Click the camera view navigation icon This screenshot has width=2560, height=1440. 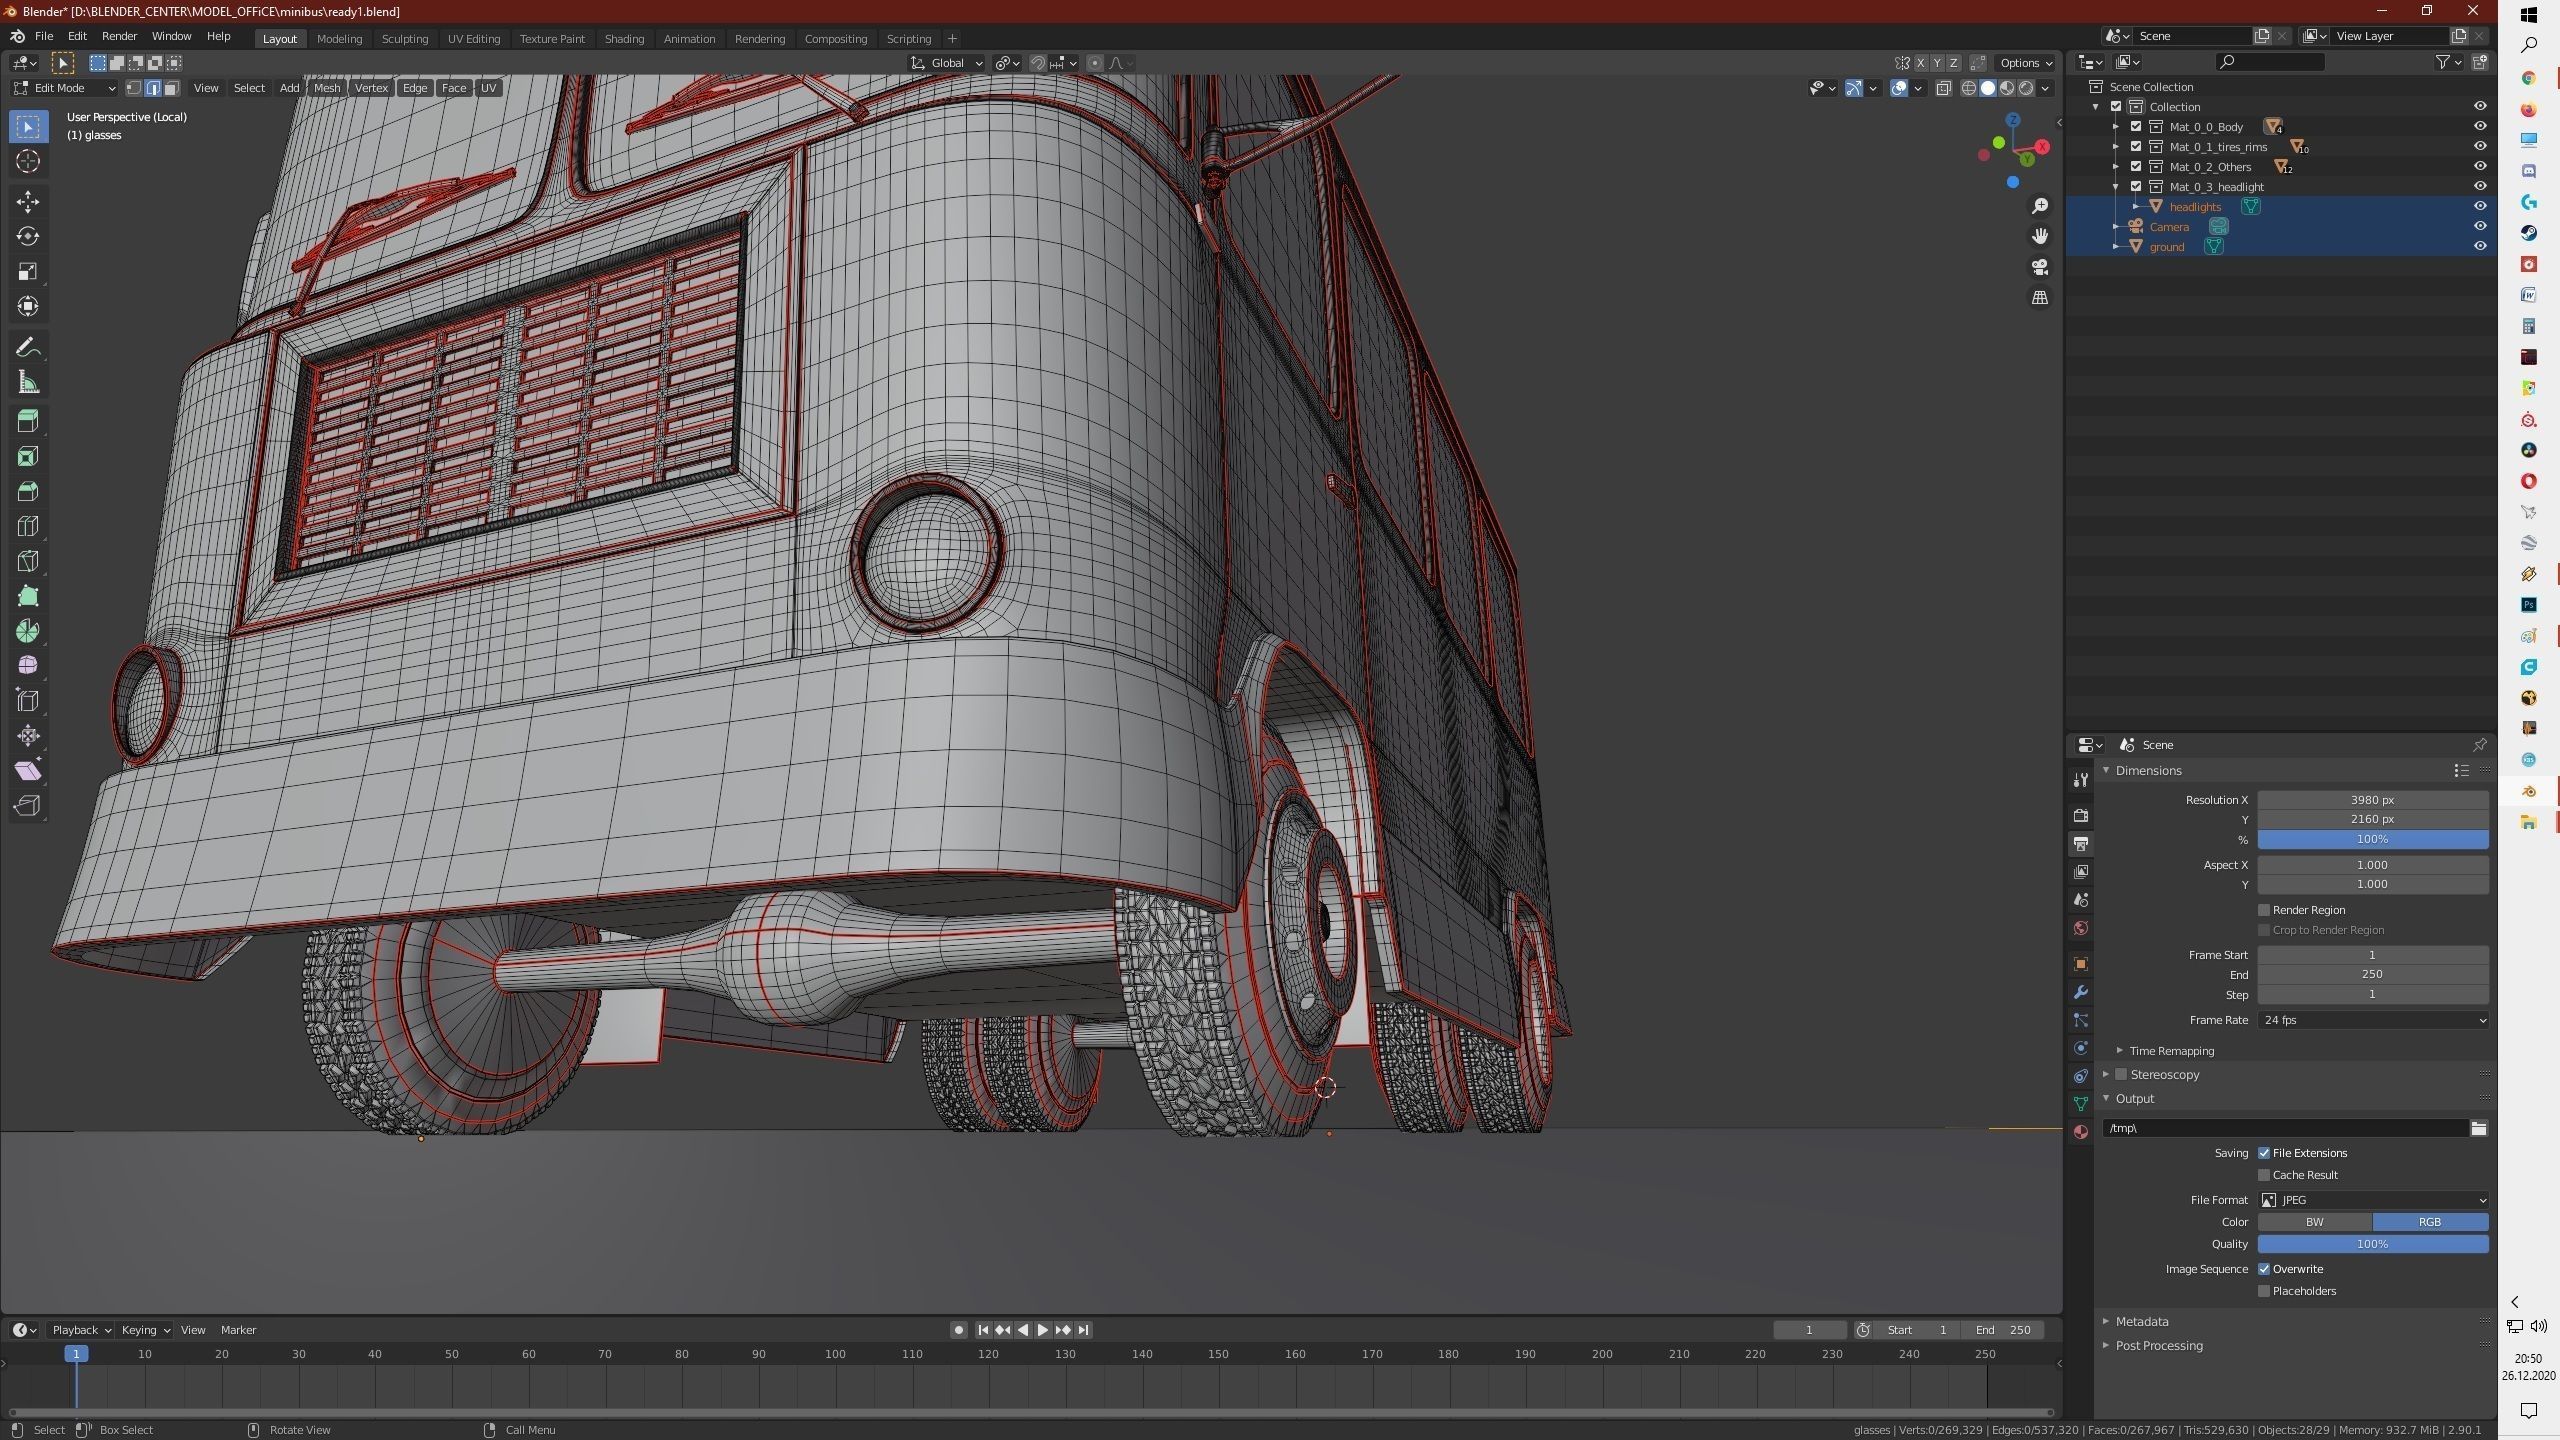click(x=2039, y=267)
